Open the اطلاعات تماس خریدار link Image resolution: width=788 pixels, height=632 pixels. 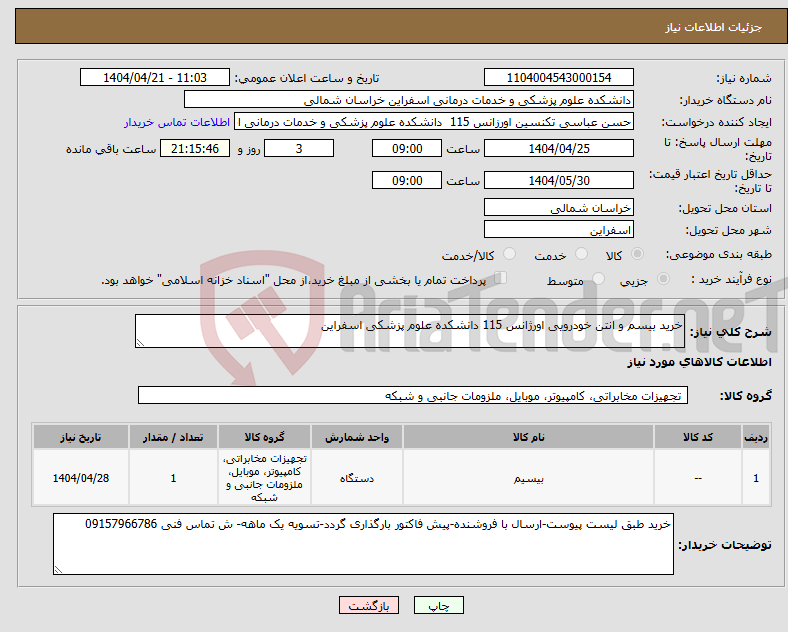click(x=177, y=122)
